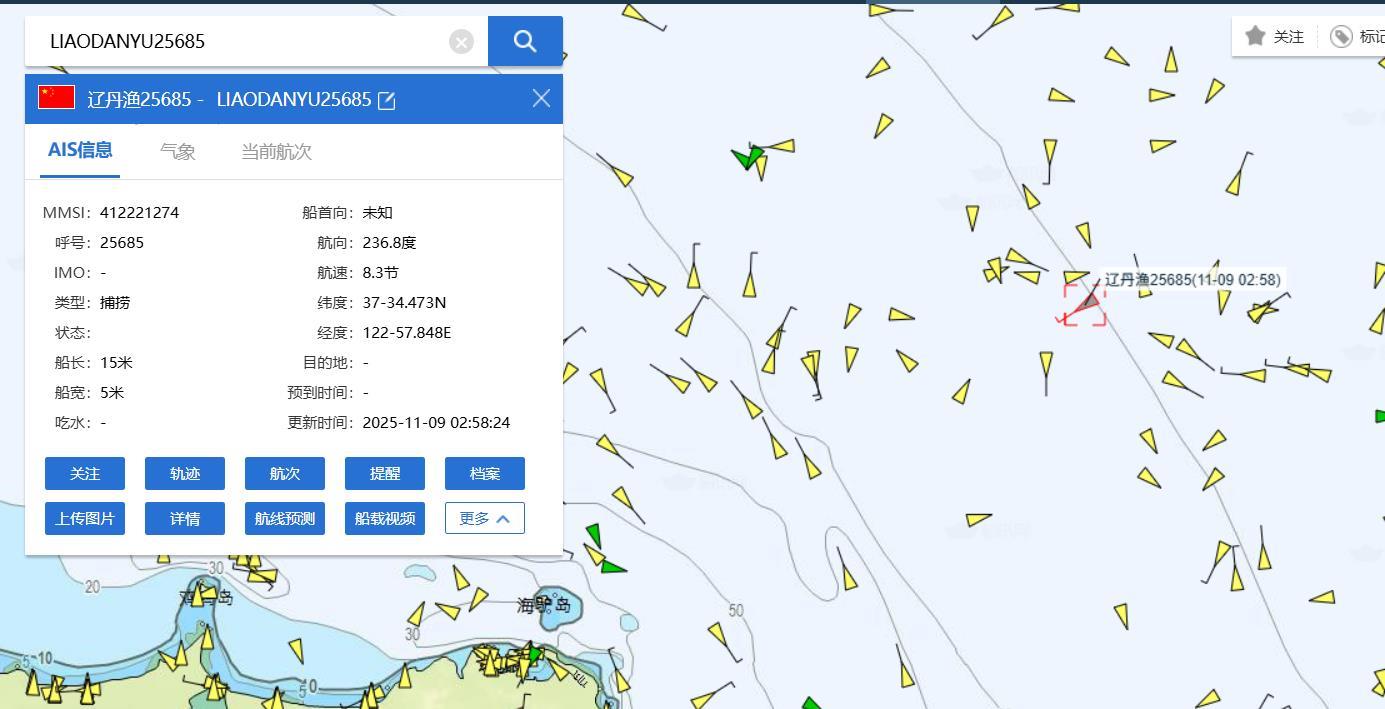Click the green vessel marker near top center
This screenshot has width=1385, height=709.
tap(746, 158)
